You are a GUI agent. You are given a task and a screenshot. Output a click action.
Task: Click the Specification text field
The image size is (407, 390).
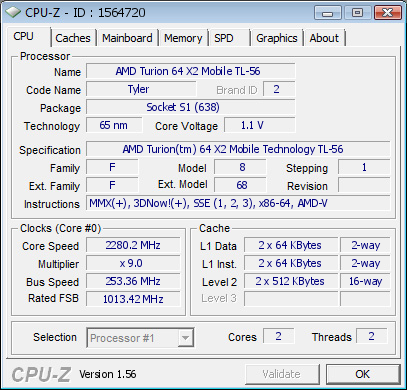[238, 149]
